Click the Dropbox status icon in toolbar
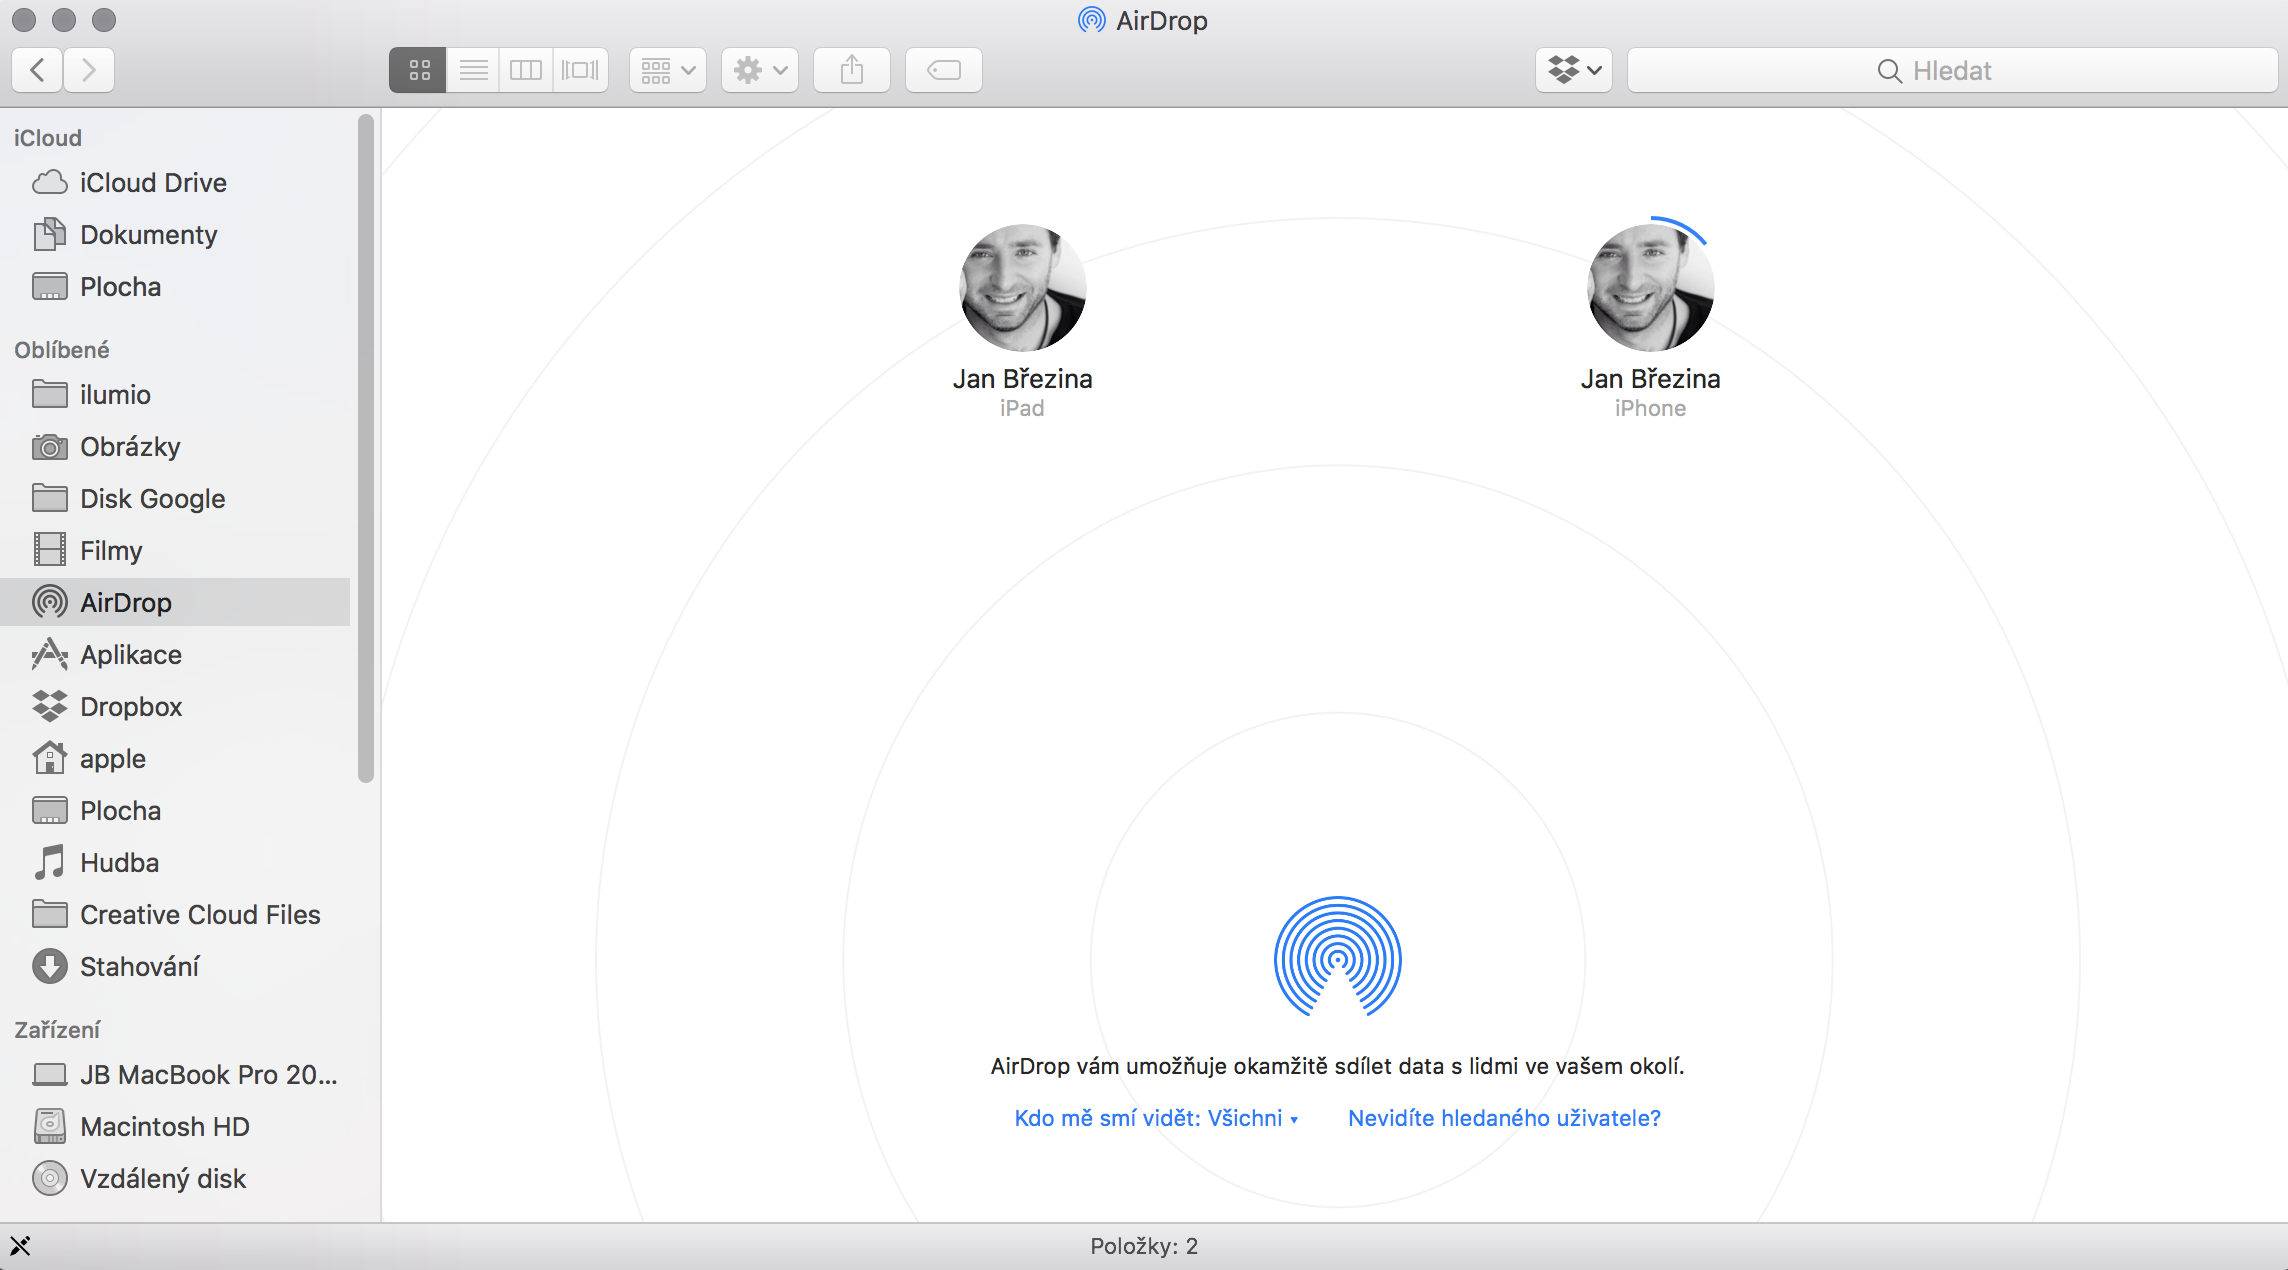Viewport: 2288px width, 1270px height. tap(1572, 69)
